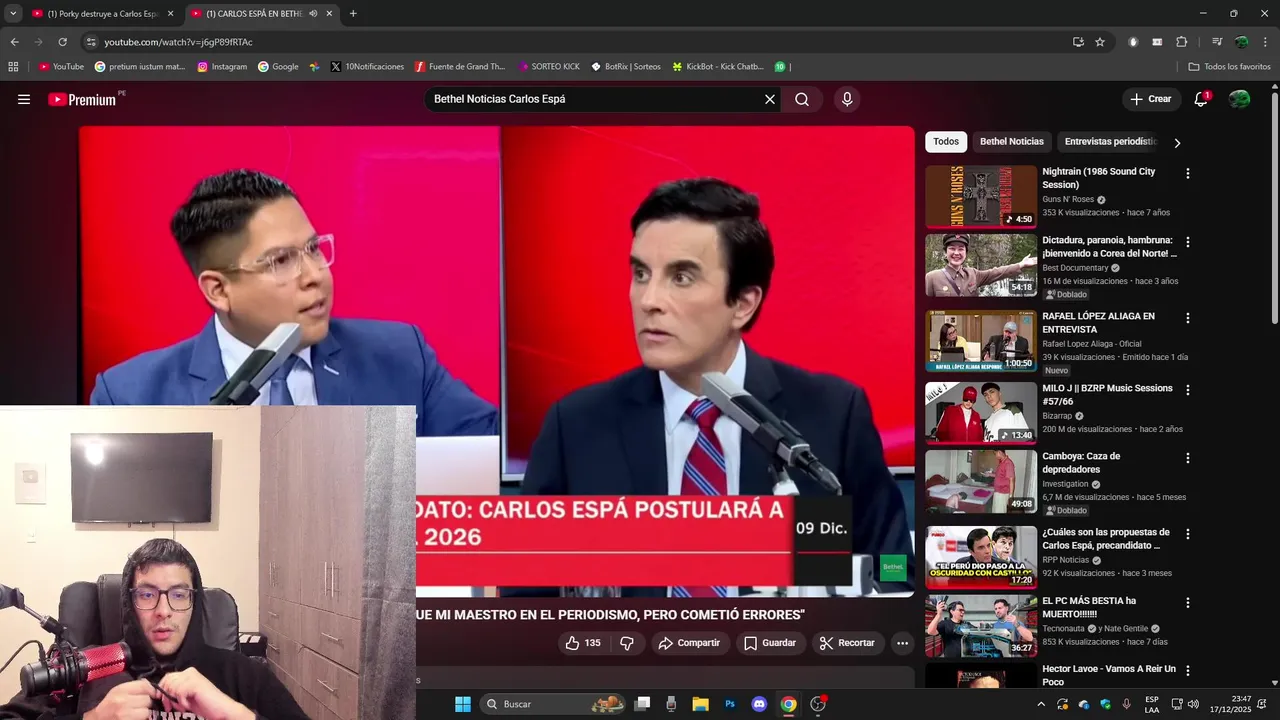
Task: Open taskbar clock and date
Action: pos(1232,704)
